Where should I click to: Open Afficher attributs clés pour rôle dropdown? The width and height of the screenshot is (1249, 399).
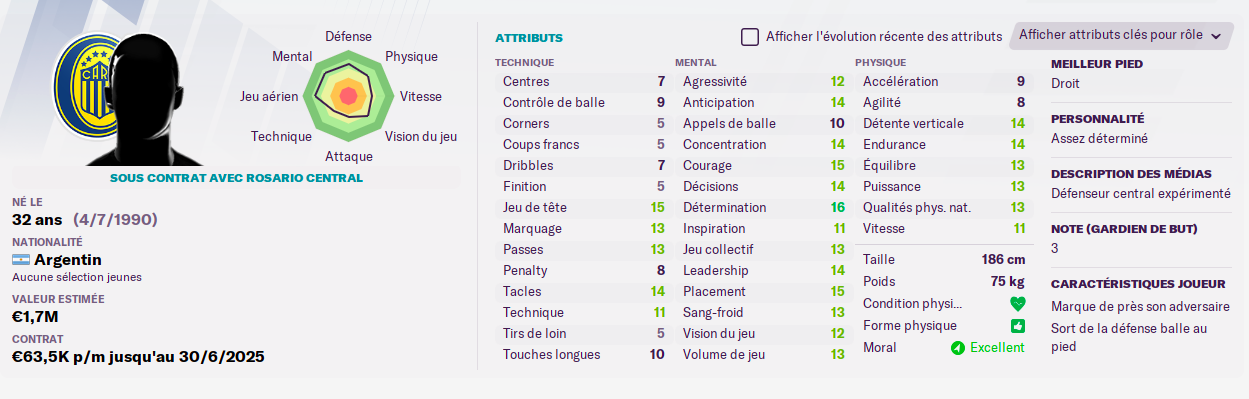pos(1121,35)
